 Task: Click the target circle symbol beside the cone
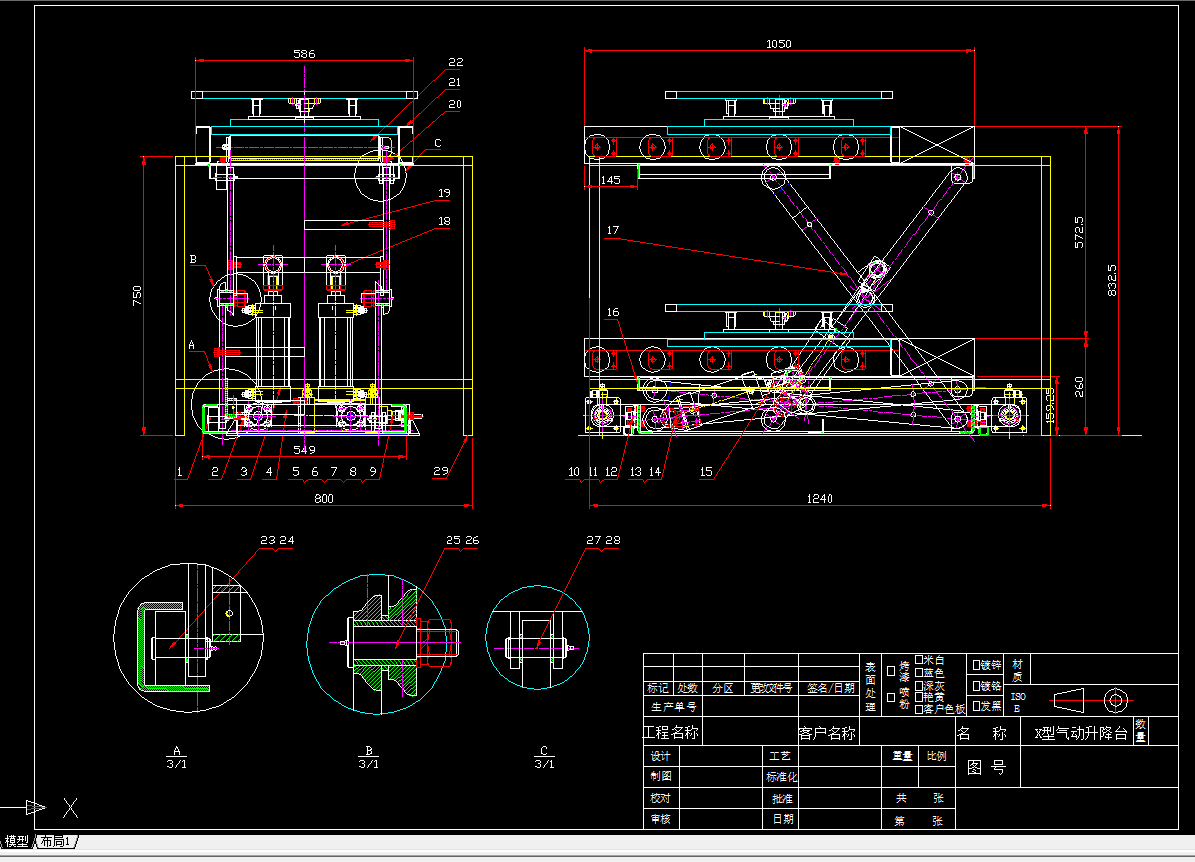[x=1116, y=700]
